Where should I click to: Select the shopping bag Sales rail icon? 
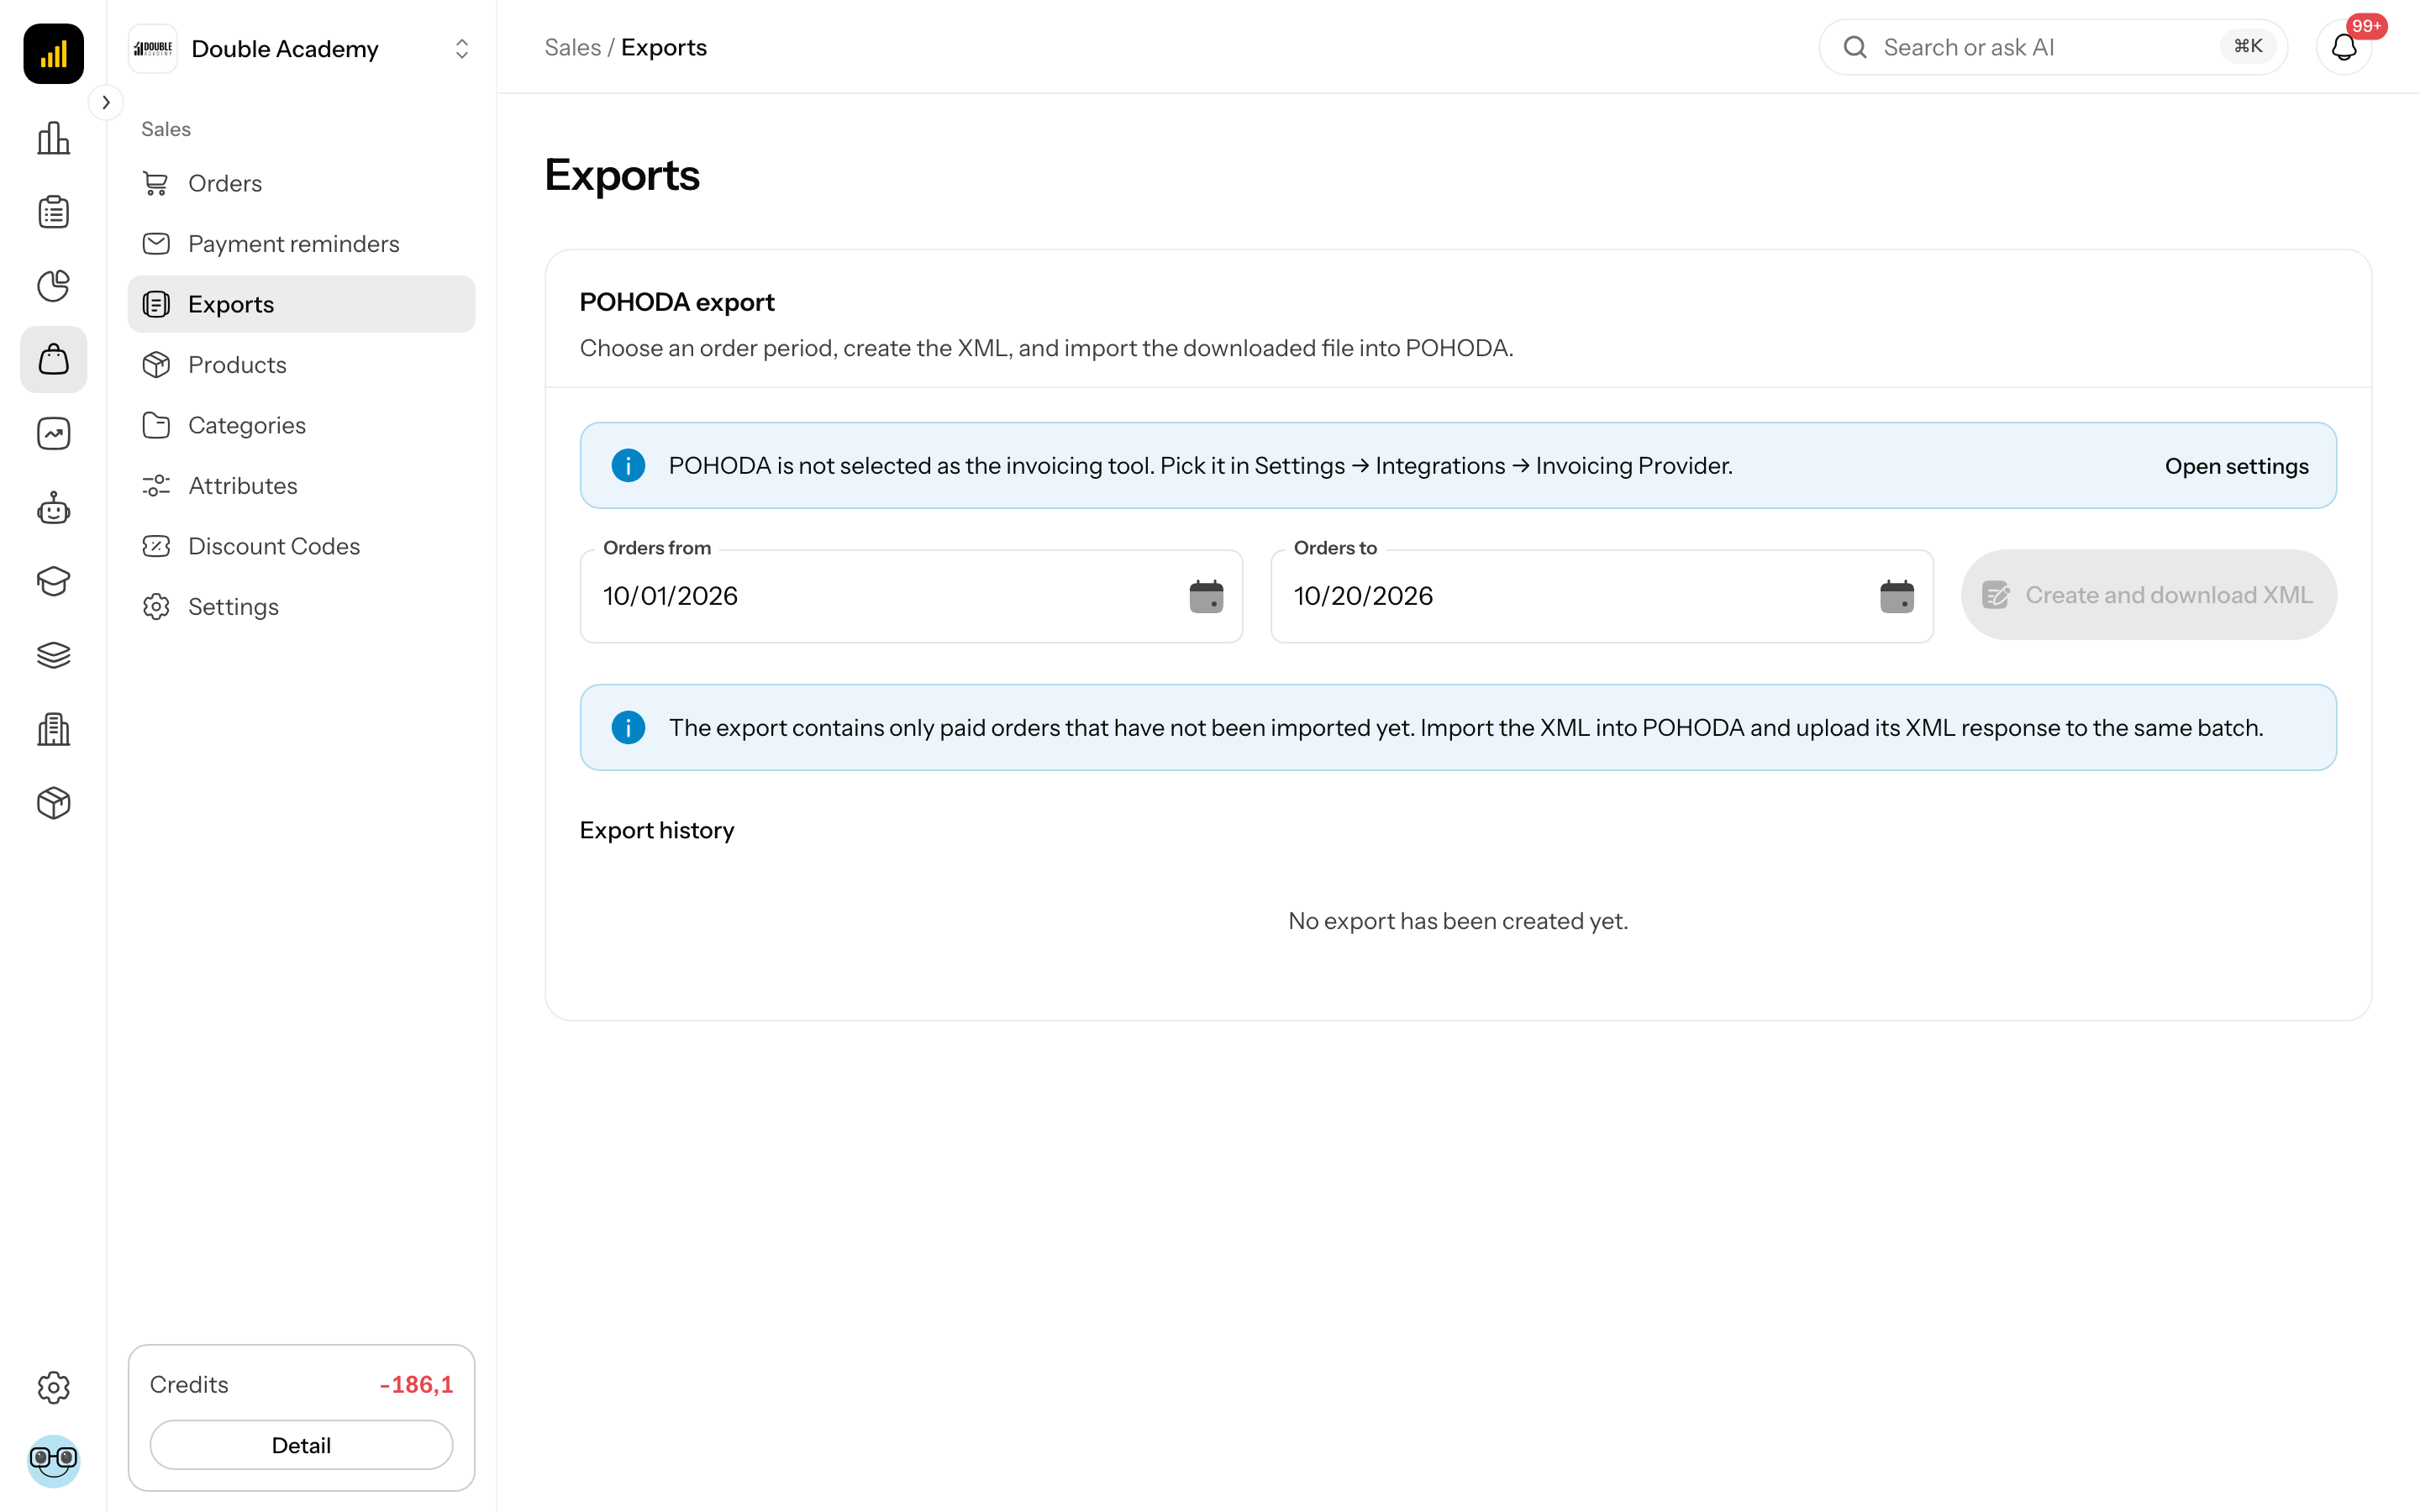[x=53, y=359]
